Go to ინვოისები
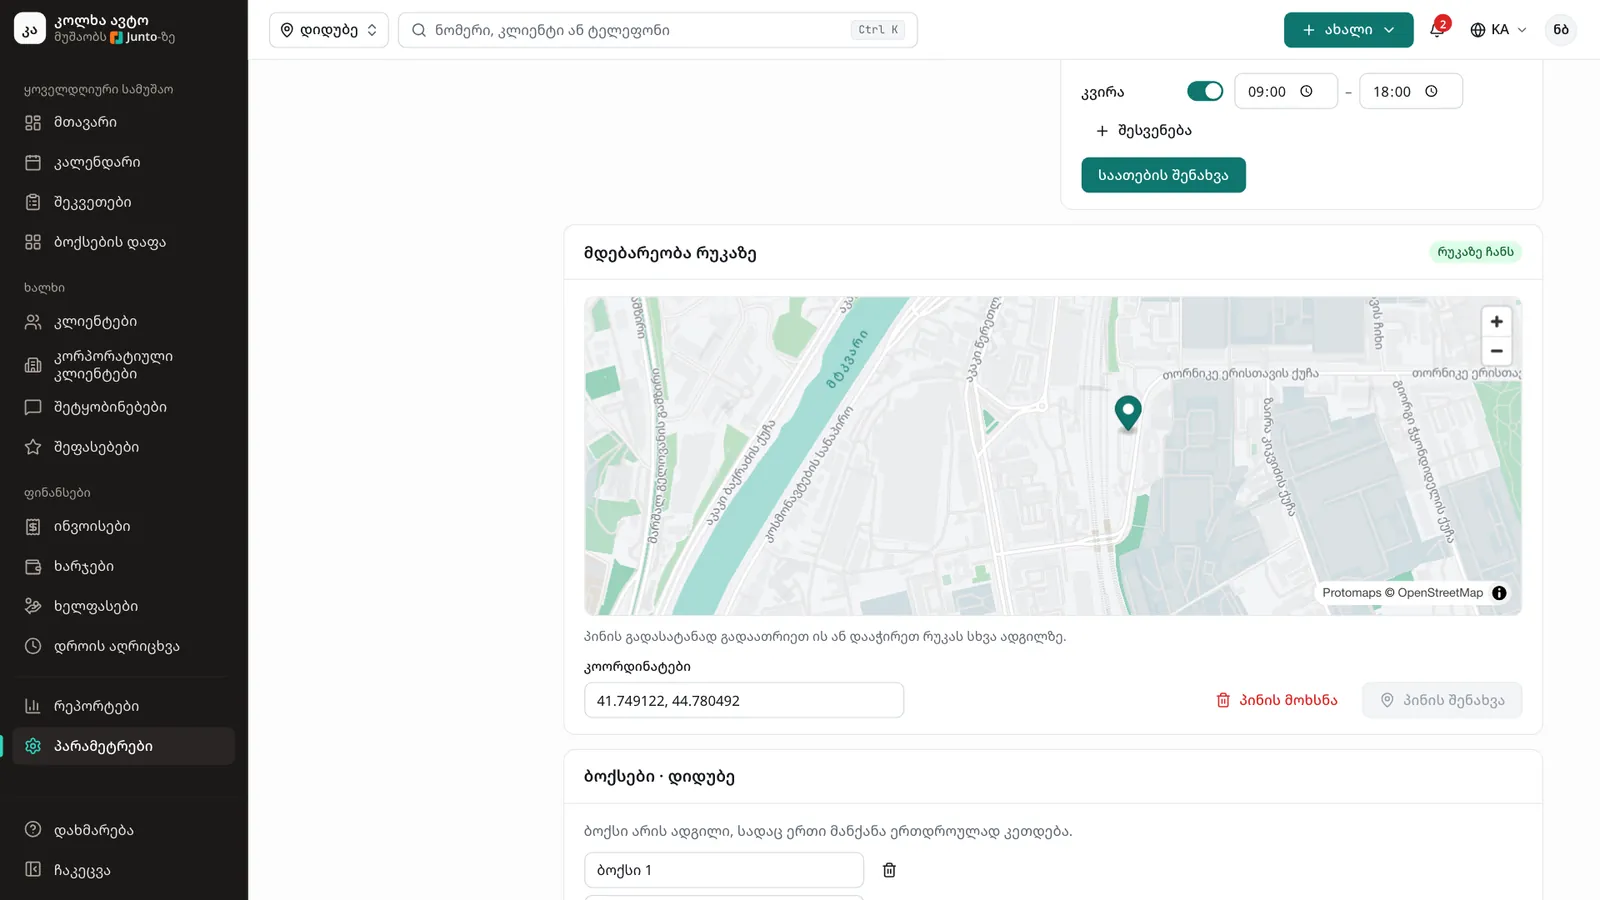This screenshot has height=900, width=1600. click(x=124, y=527)
